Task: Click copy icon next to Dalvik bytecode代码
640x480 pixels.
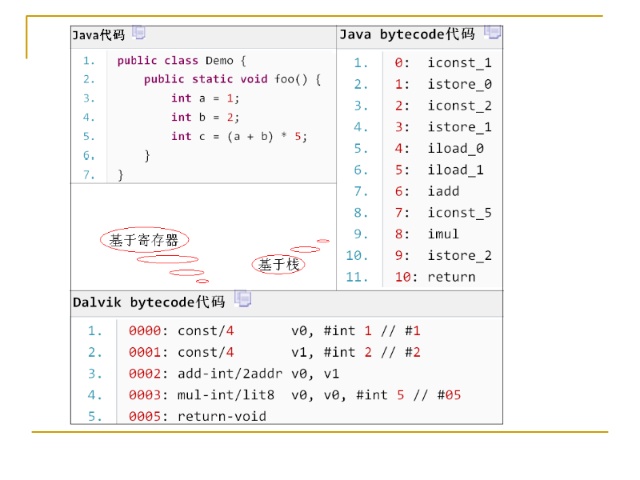Action: [x=242, y=300]
